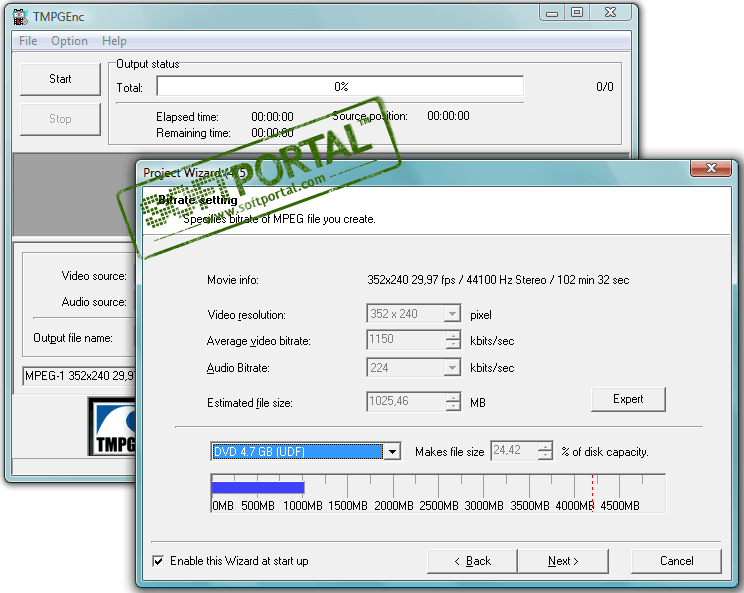744x593 pixels.
Task: Open the Video resolution dropdown
Action: (452, 314)
